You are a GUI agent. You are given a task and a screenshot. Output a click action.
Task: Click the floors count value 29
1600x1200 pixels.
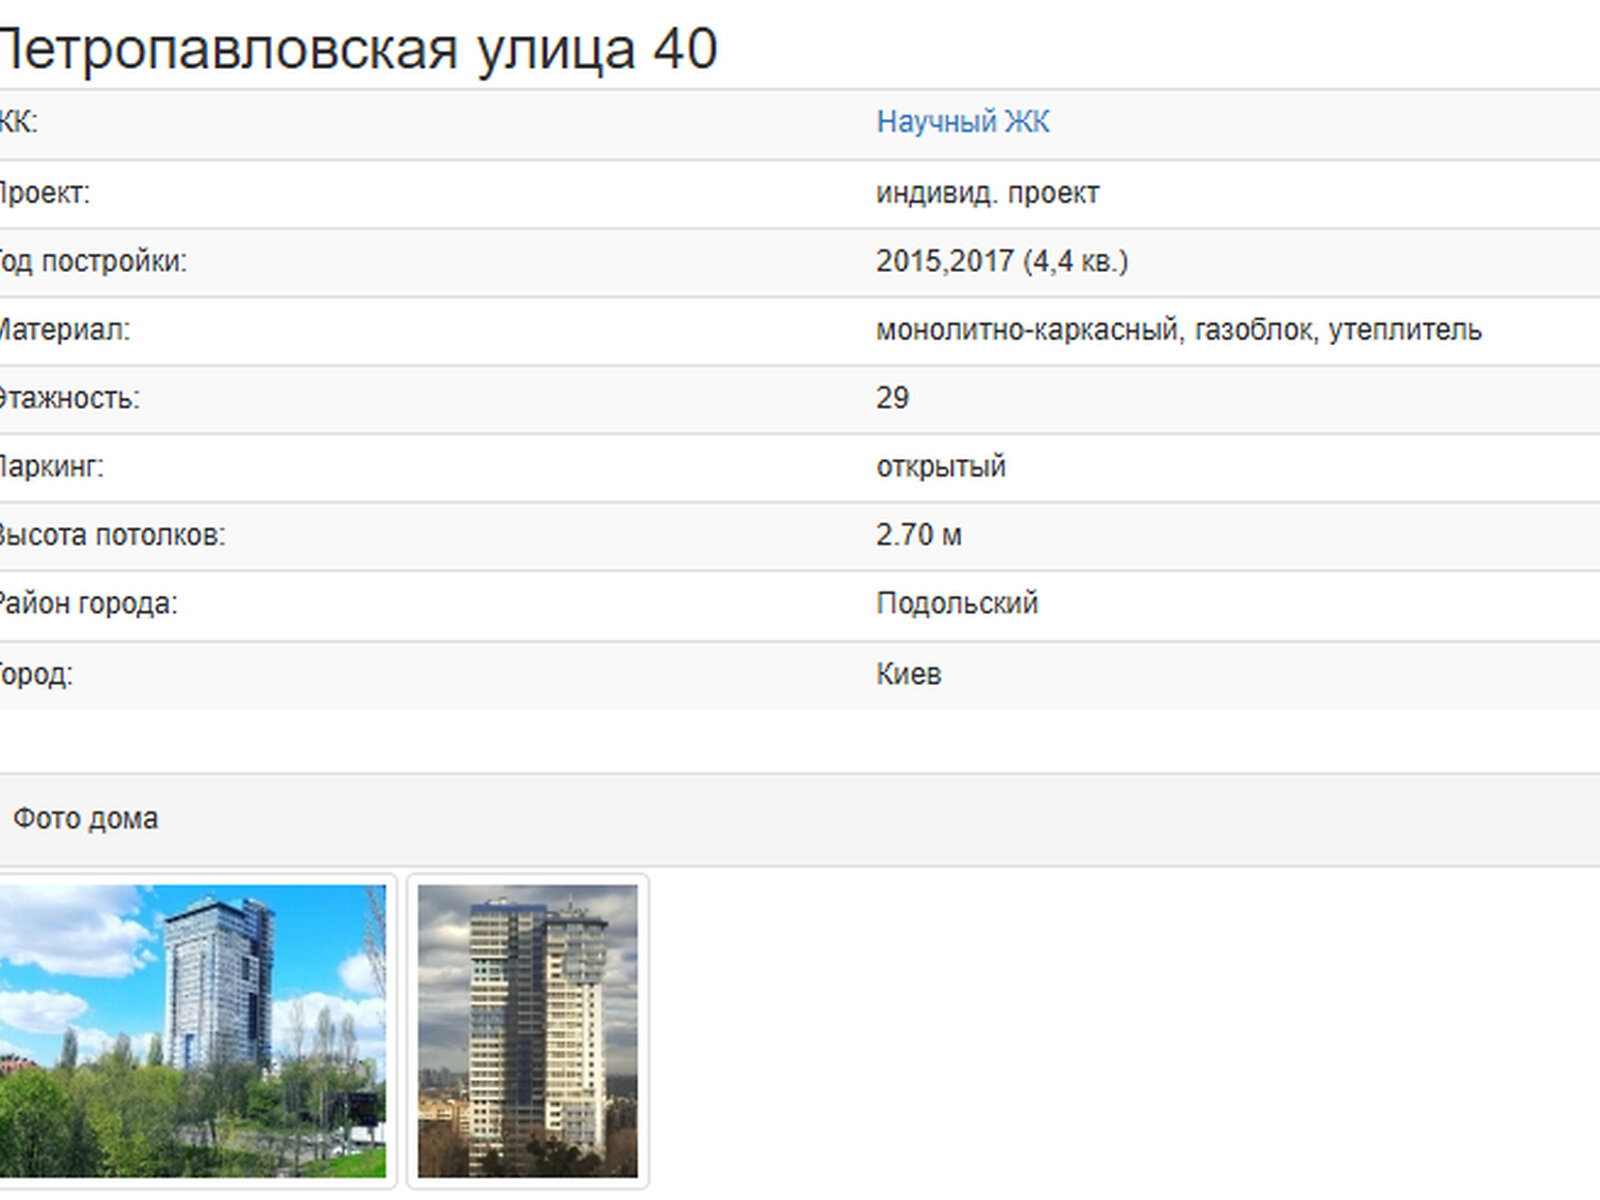pyautogui.click(x=892, y=398)
